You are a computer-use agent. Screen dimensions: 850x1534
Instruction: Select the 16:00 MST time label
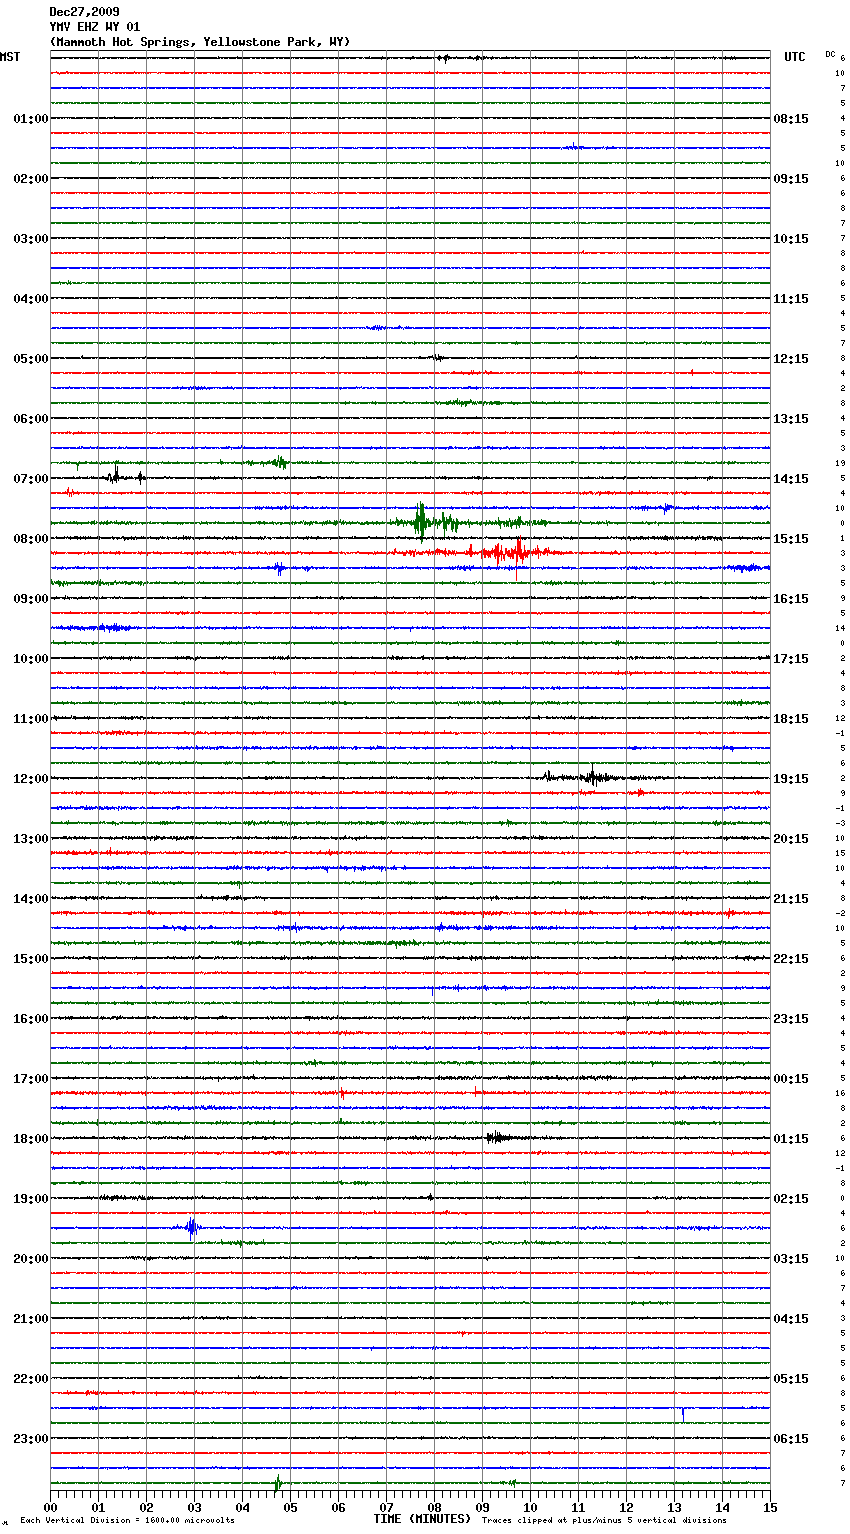pos(30,1019)
